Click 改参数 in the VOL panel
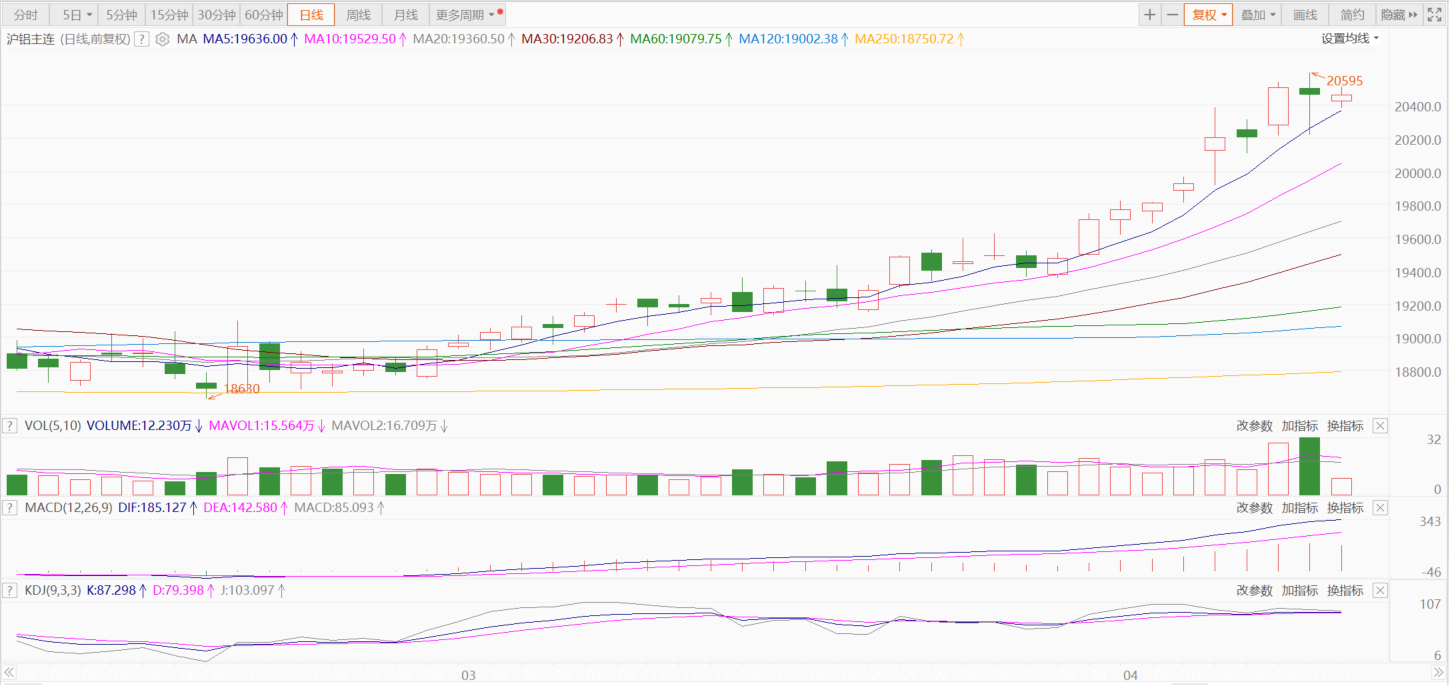This screenshot has height=685, width=1449. (x=1254, y=425)
